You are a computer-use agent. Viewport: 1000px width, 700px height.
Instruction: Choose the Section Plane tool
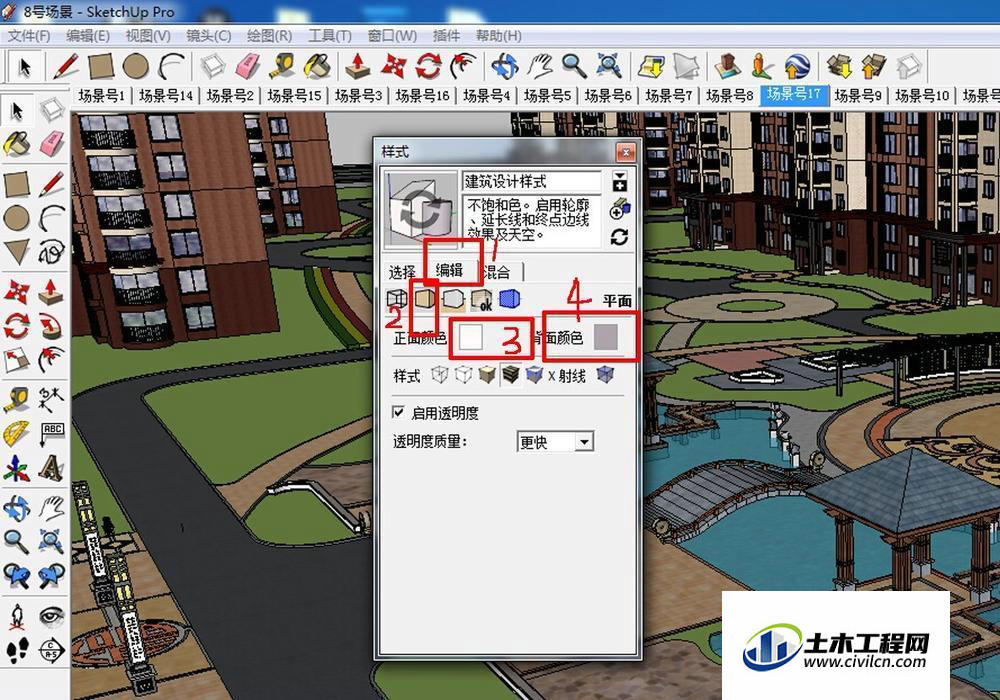[x=52, y=650]
